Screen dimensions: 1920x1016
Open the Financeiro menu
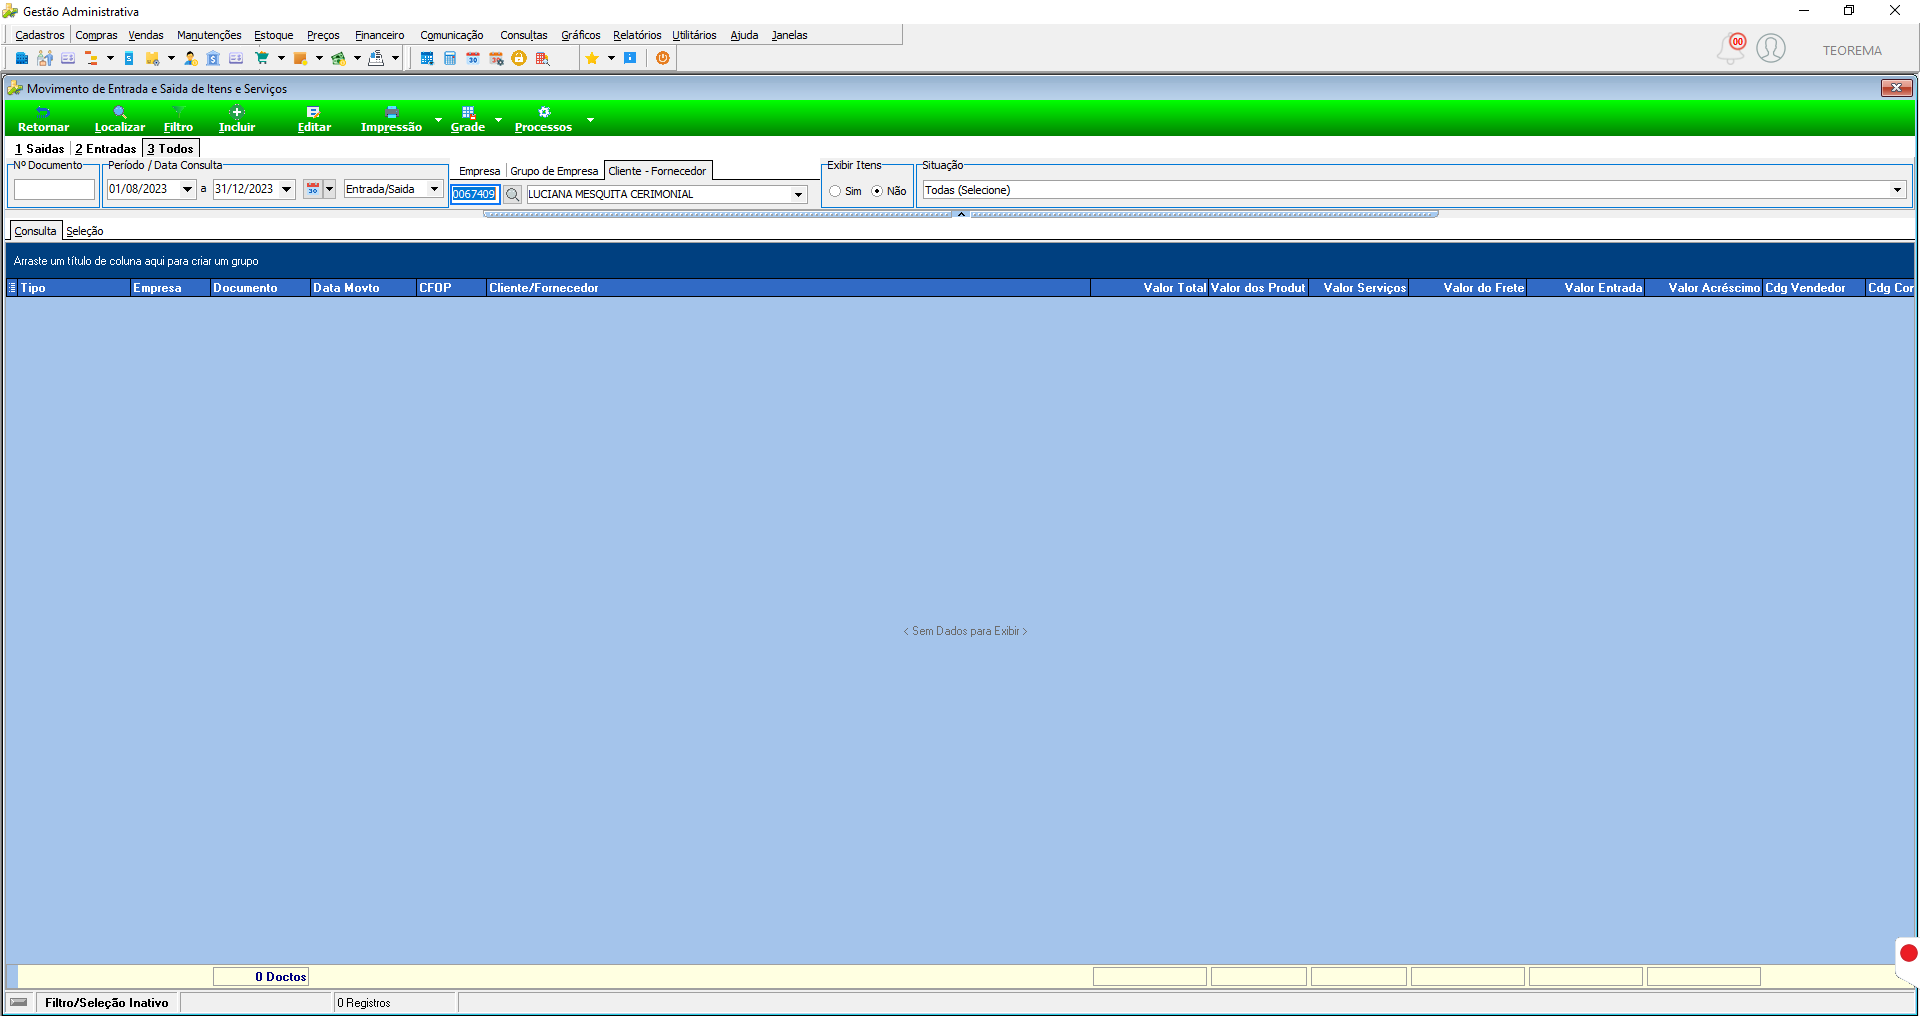click(380, 35)
